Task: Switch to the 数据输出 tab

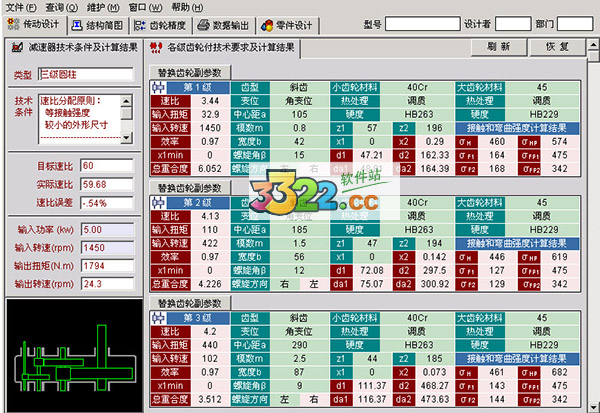Action: coord(223,25)
